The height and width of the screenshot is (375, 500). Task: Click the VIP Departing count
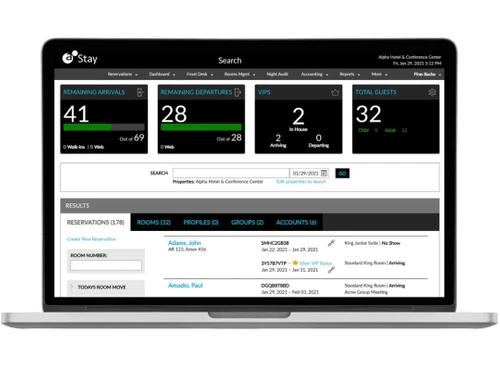point(319,138)
